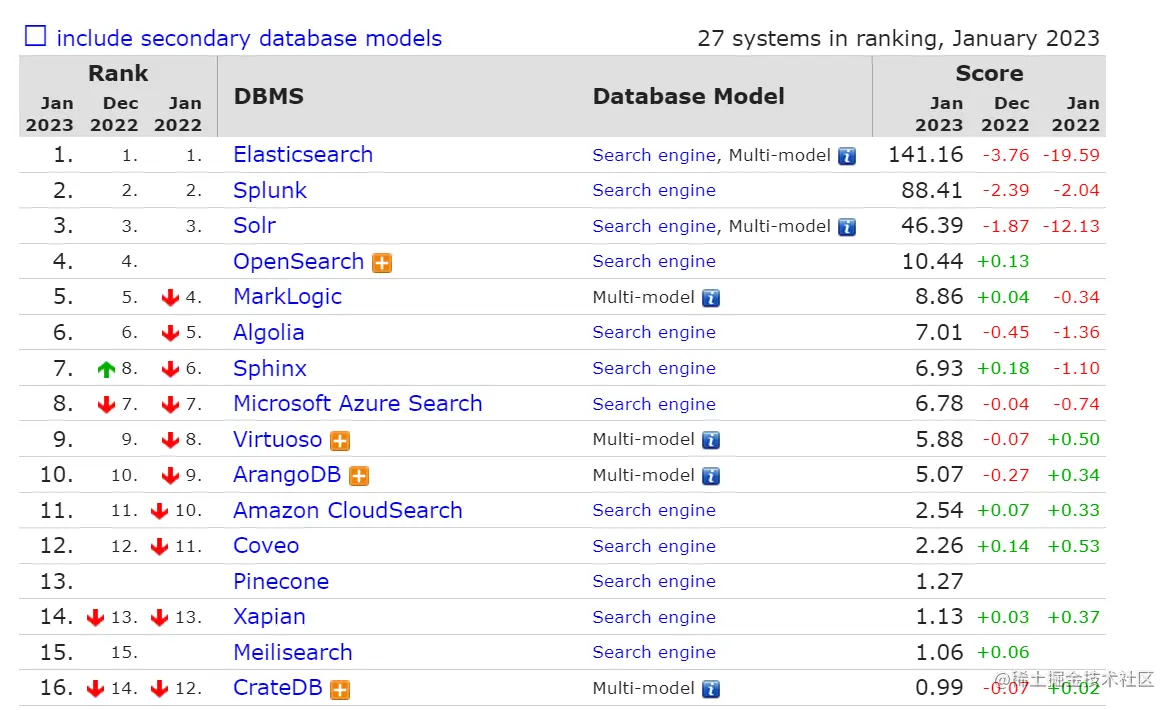Click the orange plus icon beside OpenSearch
This screenshot has height=710, width=1175.
click(x=382, y=263)
